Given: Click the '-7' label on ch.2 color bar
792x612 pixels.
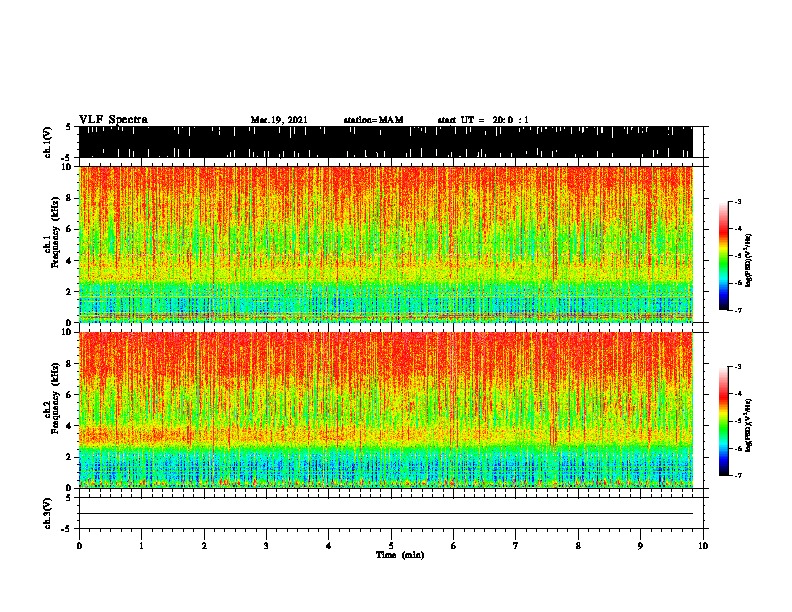Looking at the screenshot, I should coord(738,475).
